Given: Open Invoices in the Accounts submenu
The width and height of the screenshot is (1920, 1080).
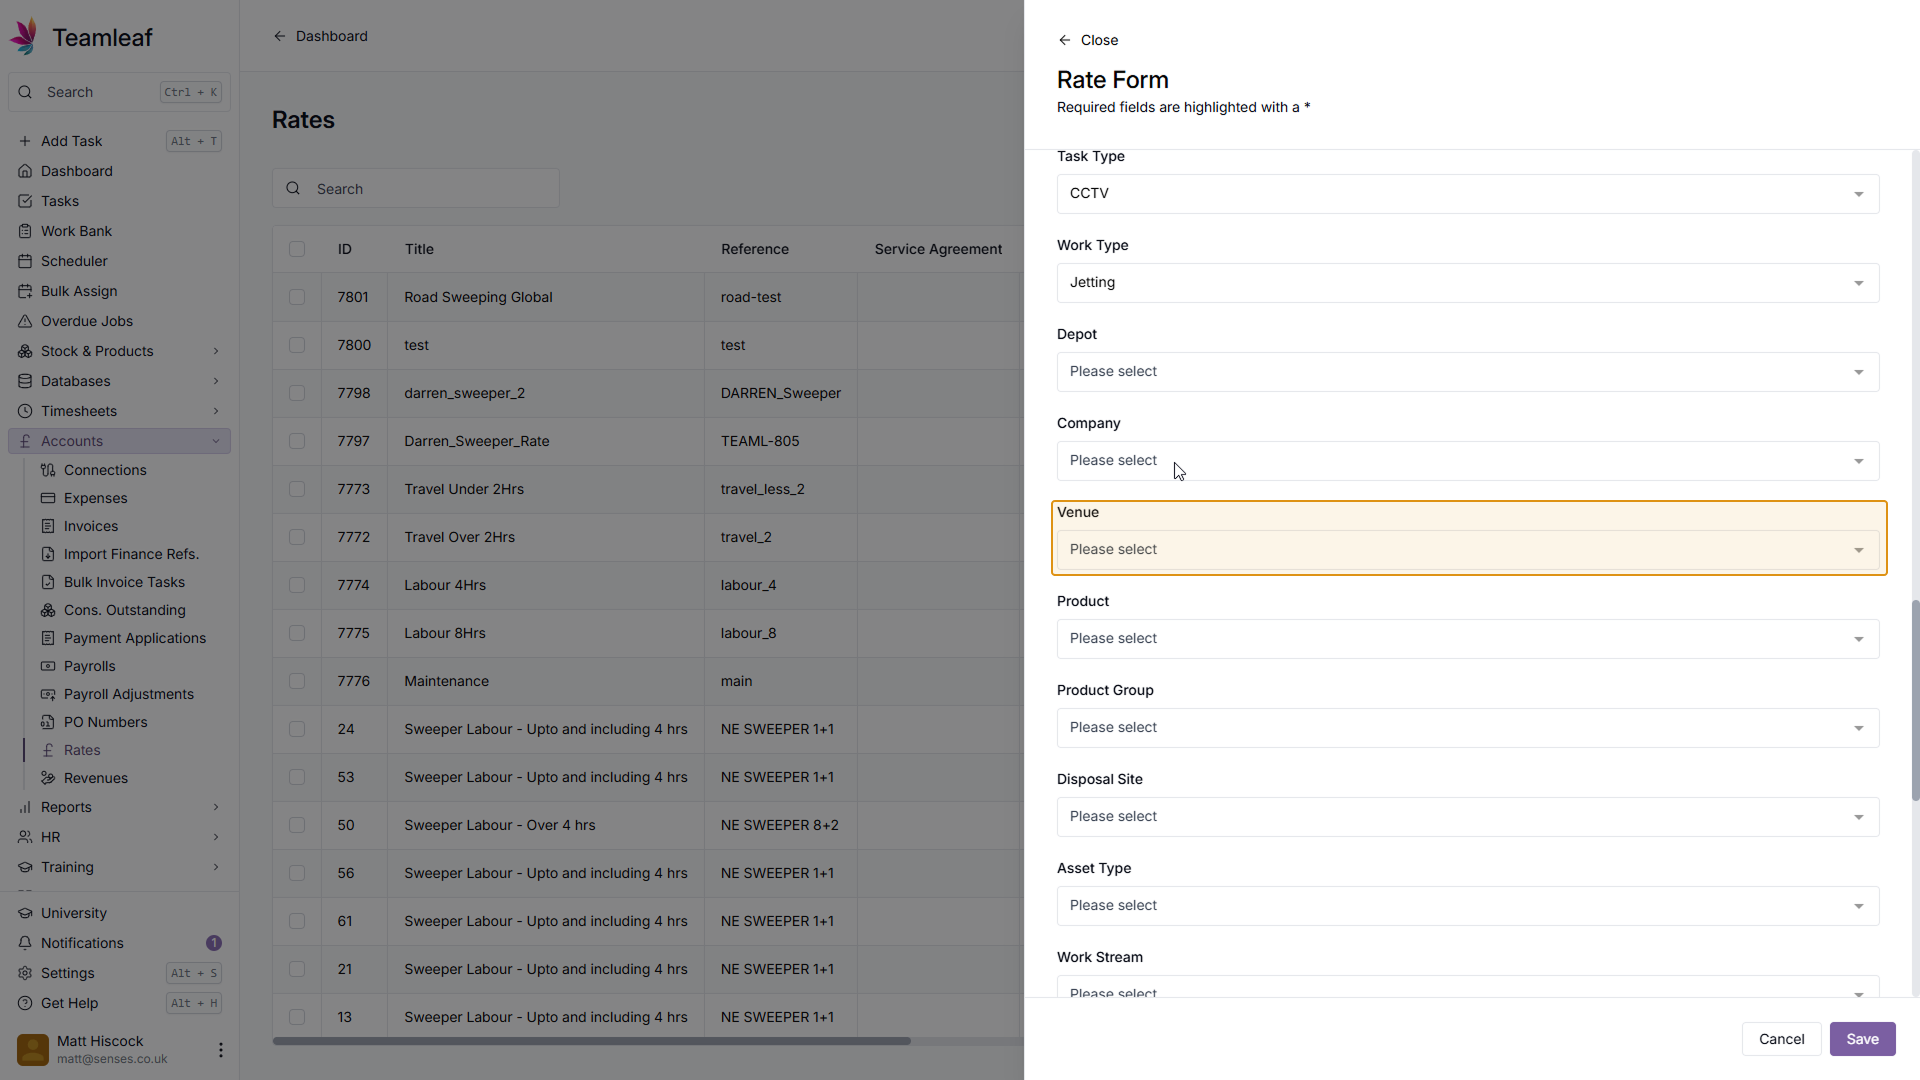Looking at the screenshot, I should click(91, 526).
